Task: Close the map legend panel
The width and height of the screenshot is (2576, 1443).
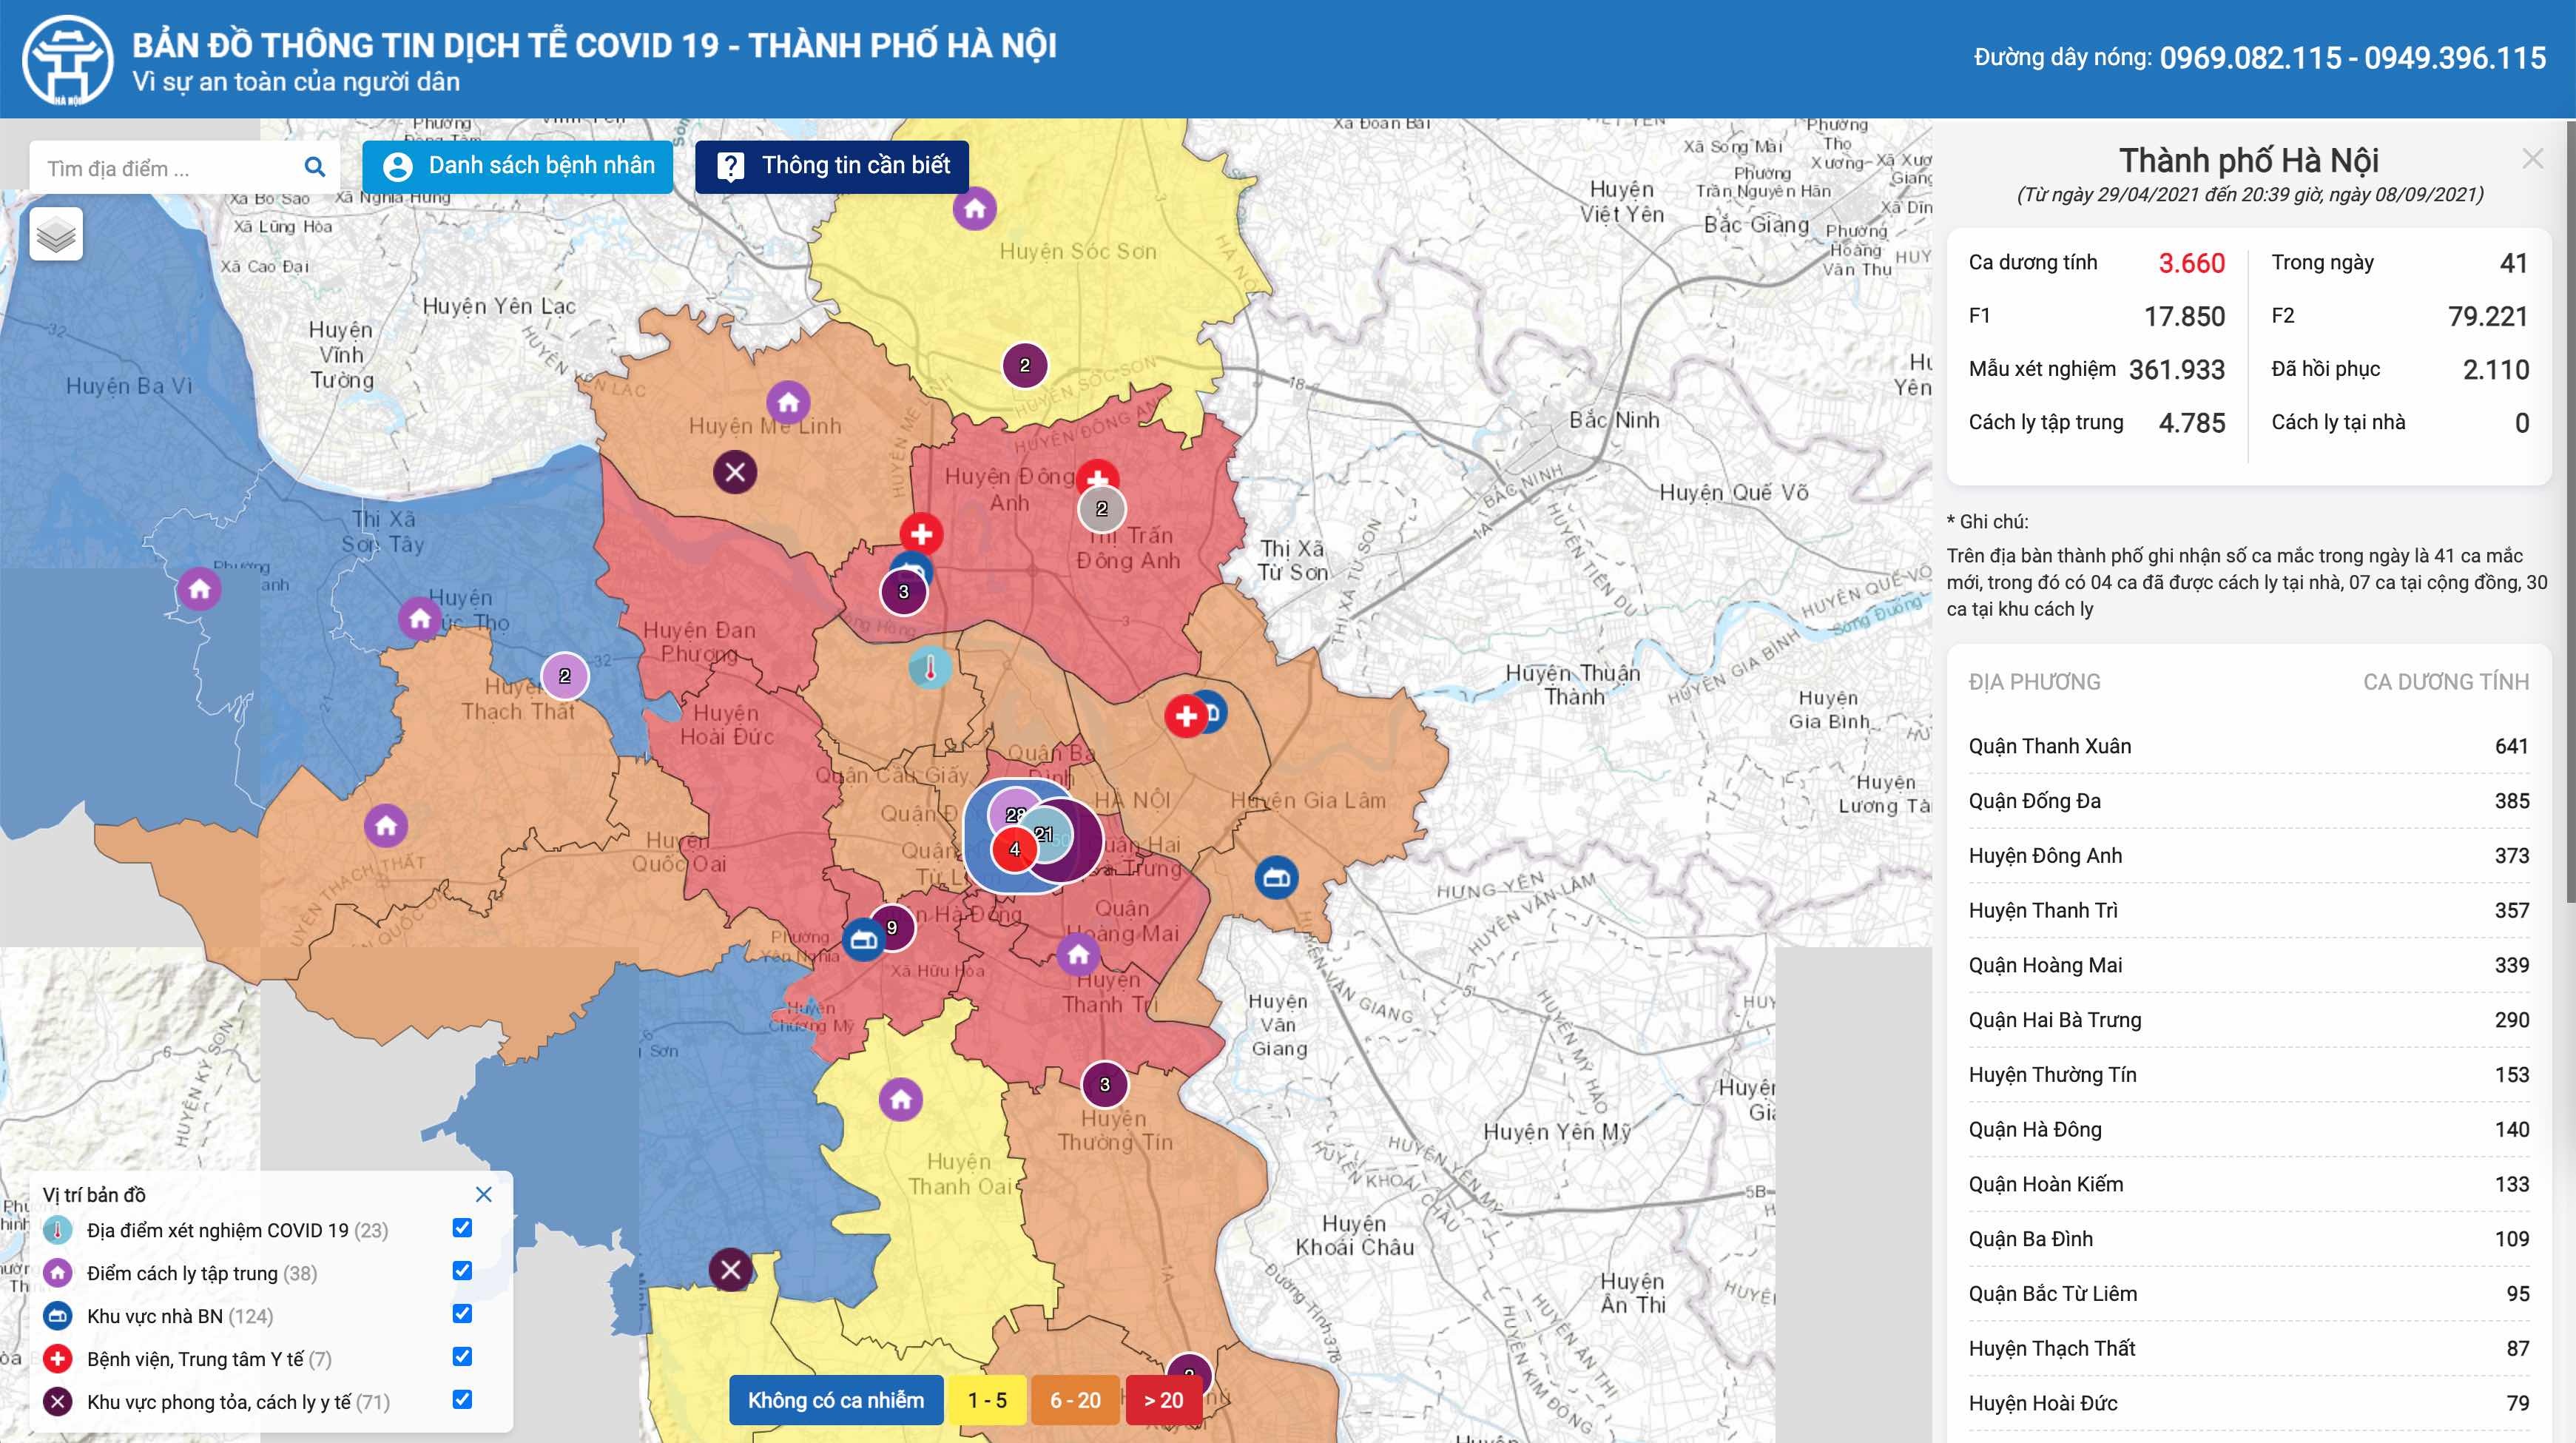Action: point(484,1194)
